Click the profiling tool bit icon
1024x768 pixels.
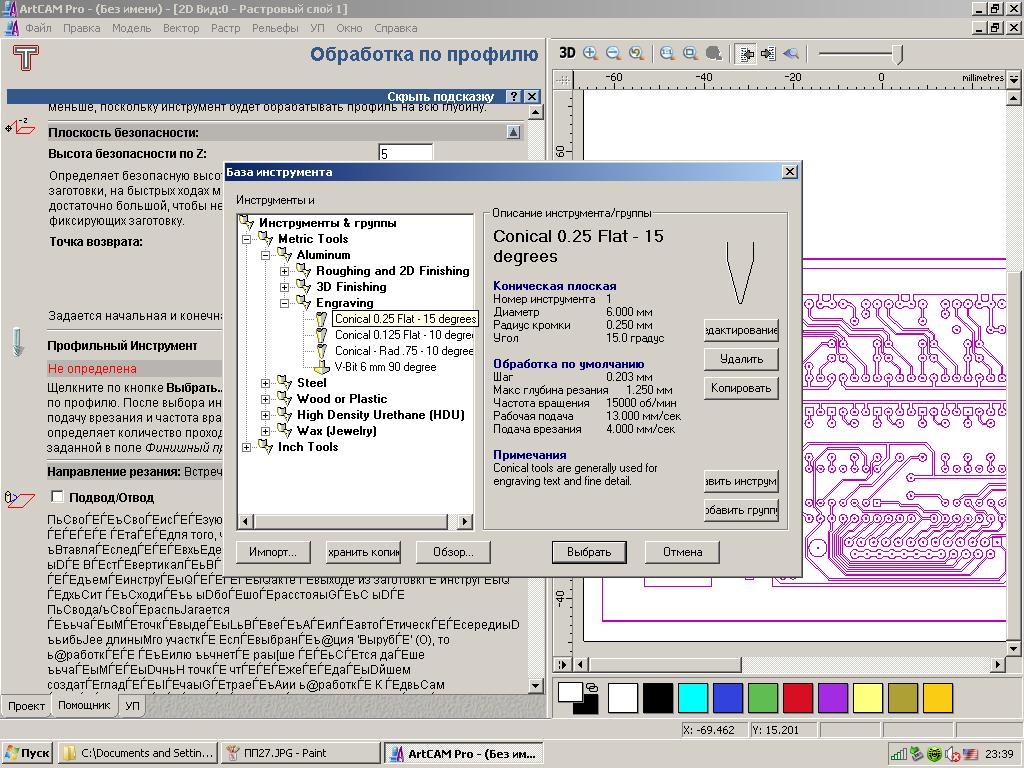click(18, 342)
